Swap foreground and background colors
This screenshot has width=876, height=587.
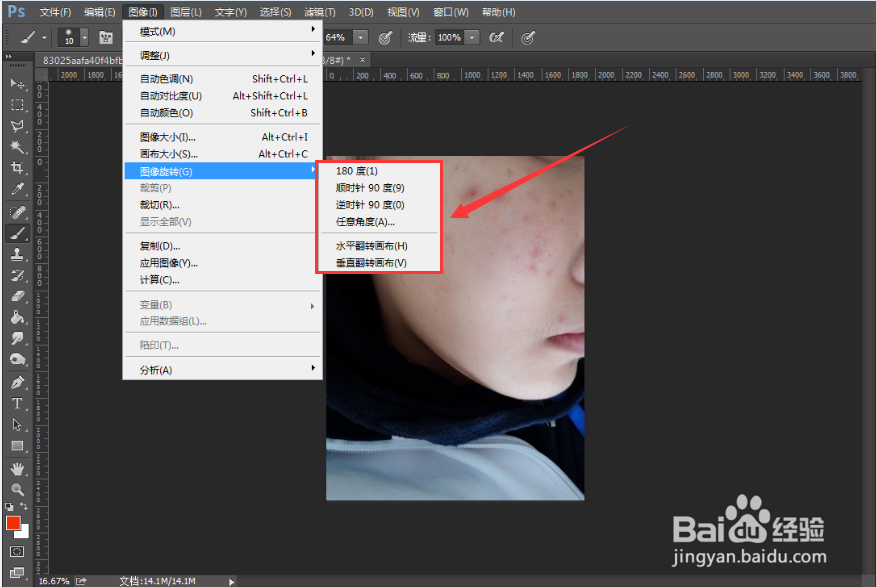[23, 506]
